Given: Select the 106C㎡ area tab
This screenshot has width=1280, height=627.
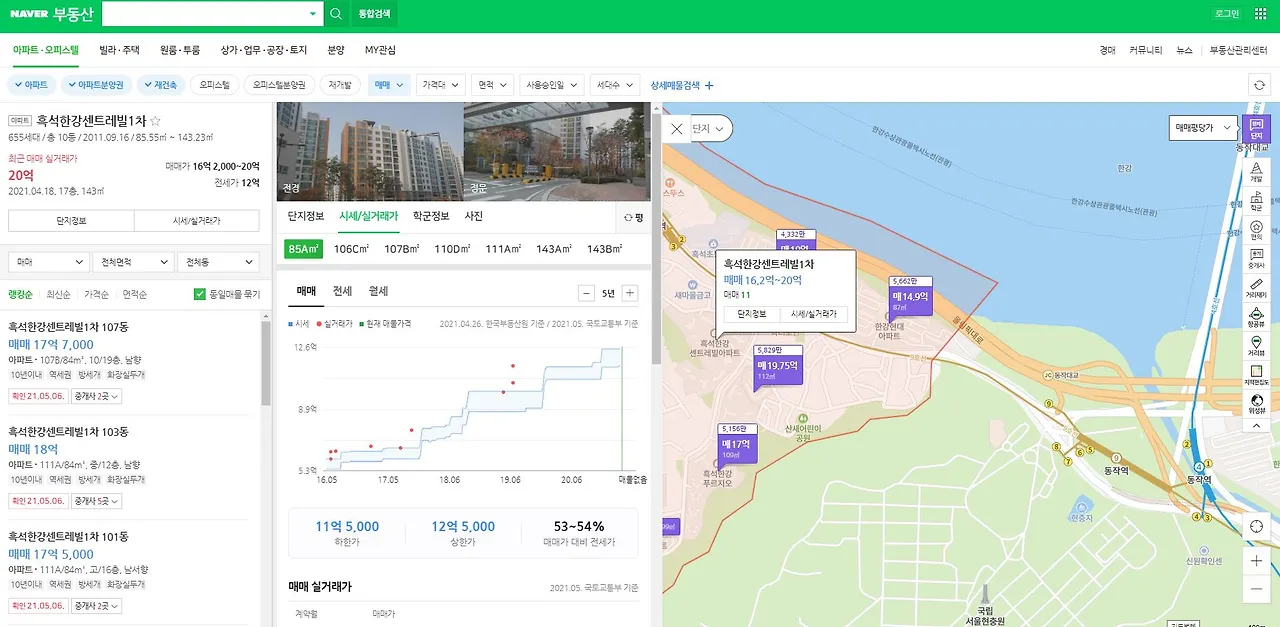Looking at the screenshot, I should [x=351, y=249].
